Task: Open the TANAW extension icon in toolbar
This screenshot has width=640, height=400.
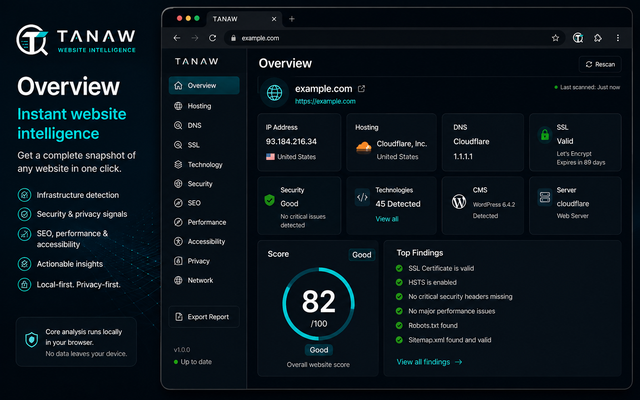Action: (x=578, y=38)
